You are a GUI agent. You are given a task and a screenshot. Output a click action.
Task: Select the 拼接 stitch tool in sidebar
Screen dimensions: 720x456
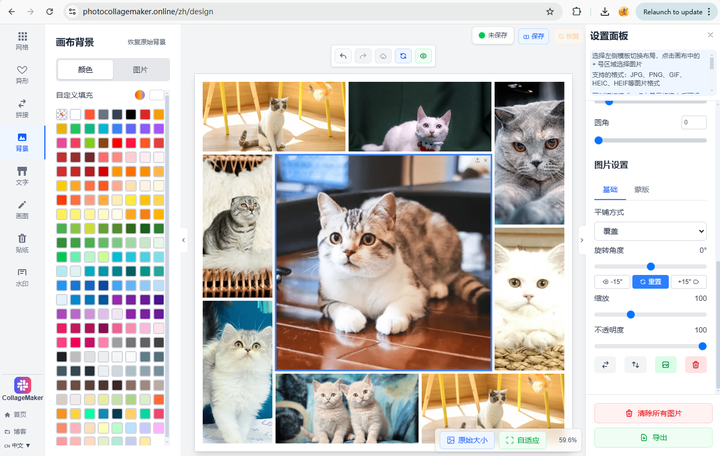click(22, 108)
